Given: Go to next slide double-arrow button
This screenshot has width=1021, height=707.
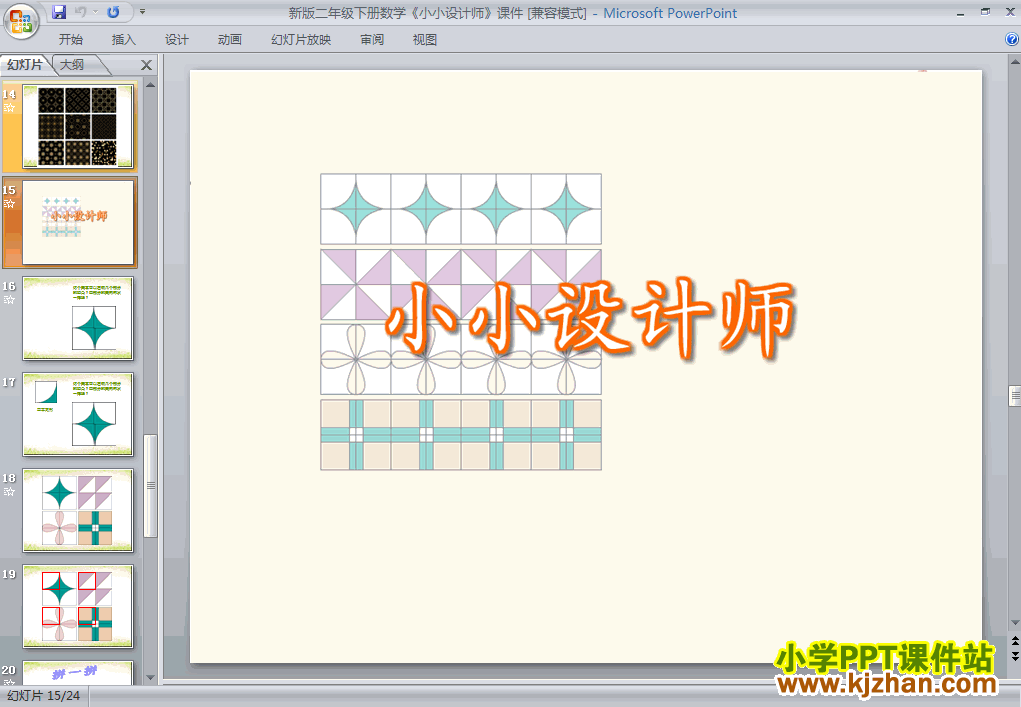Looking at the screenshot, I should [x=1014, y=656].
